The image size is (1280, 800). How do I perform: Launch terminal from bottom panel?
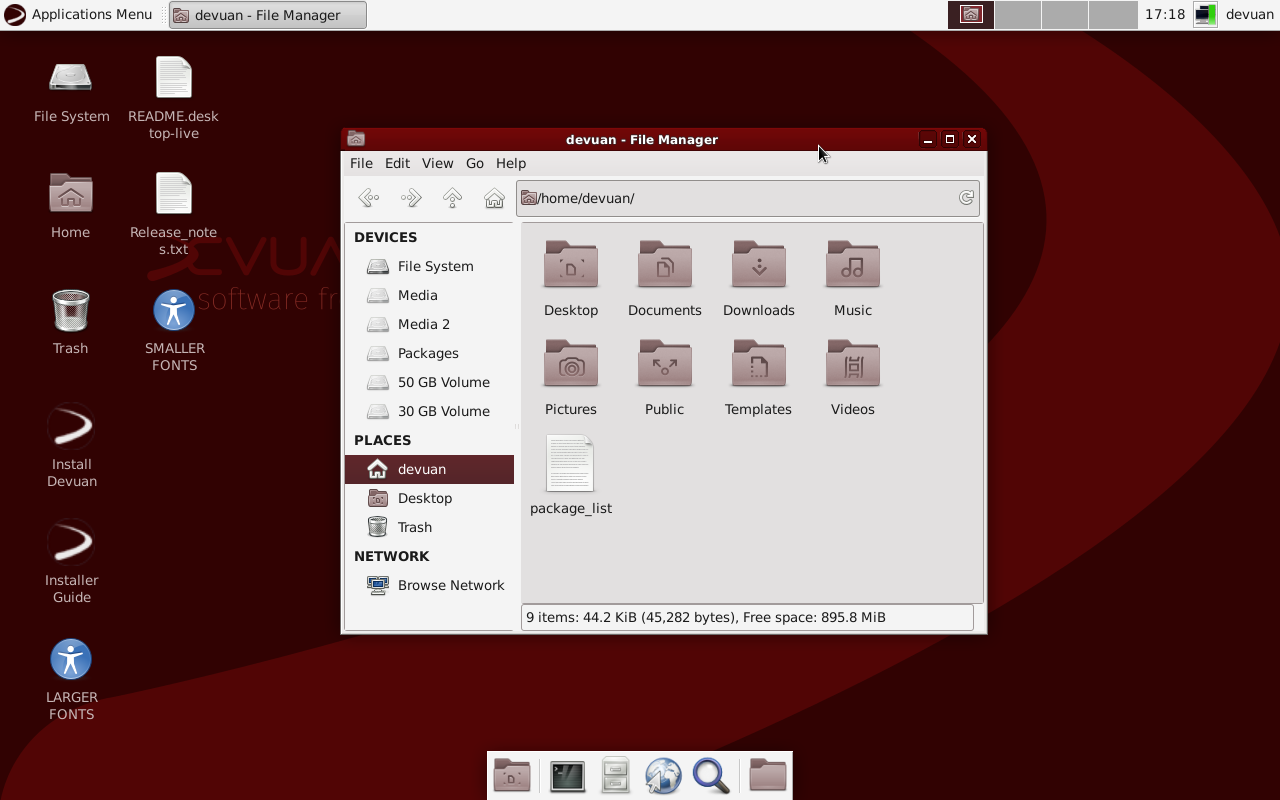coord(567,776)
